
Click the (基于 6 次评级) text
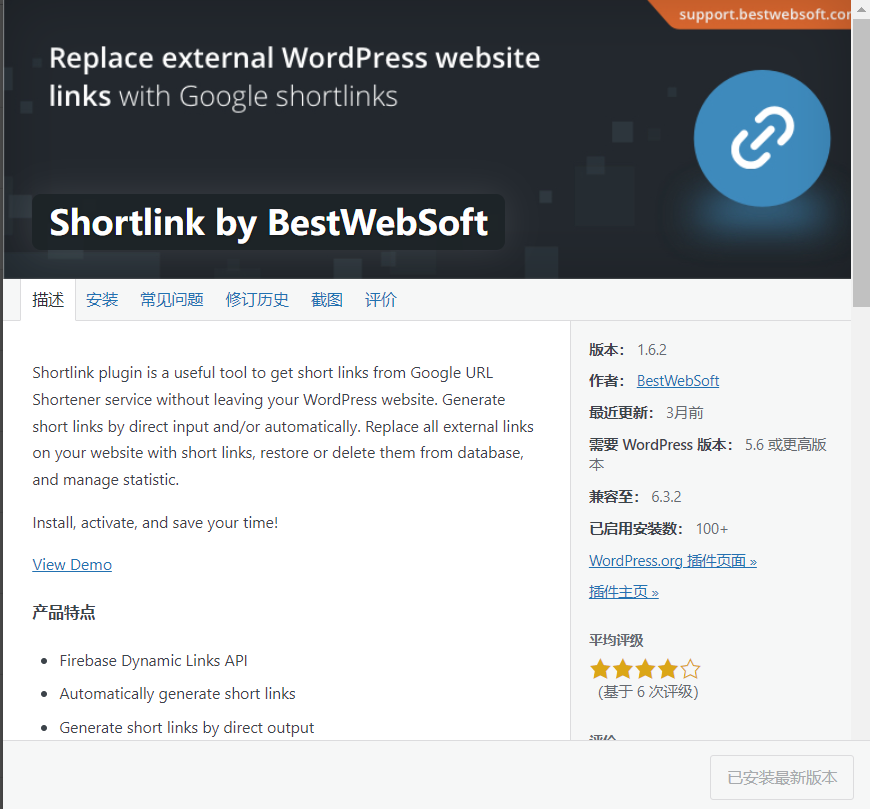point(648,692)
